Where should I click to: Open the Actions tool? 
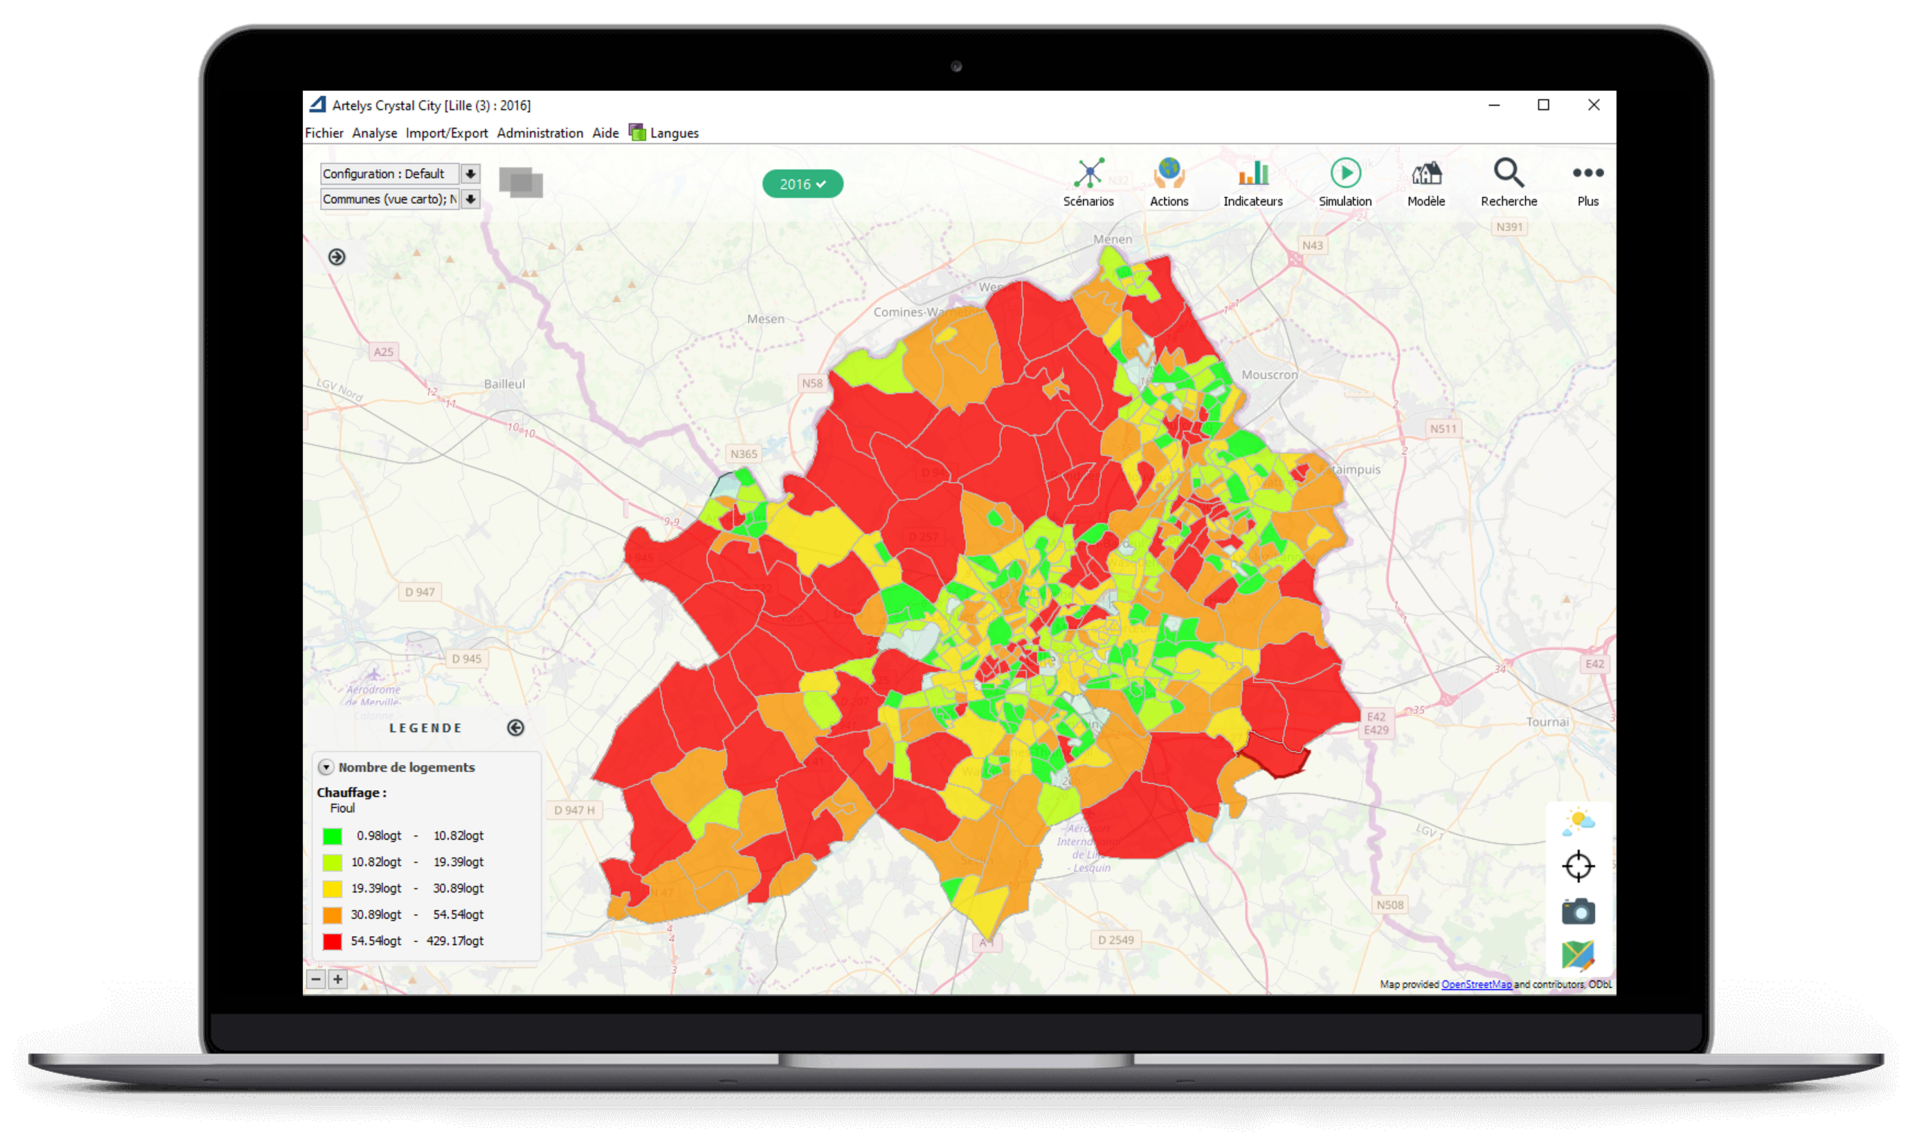click(x=1168, y=182)
